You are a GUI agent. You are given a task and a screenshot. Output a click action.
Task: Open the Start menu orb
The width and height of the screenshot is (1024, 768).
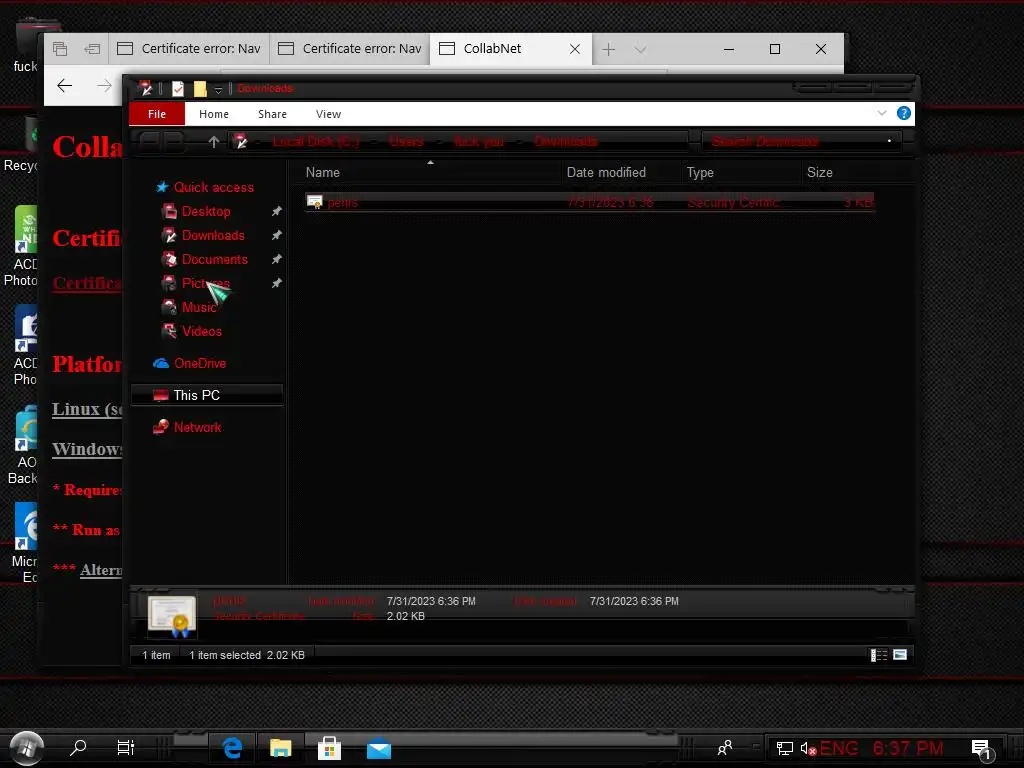[x=27, y=748]
